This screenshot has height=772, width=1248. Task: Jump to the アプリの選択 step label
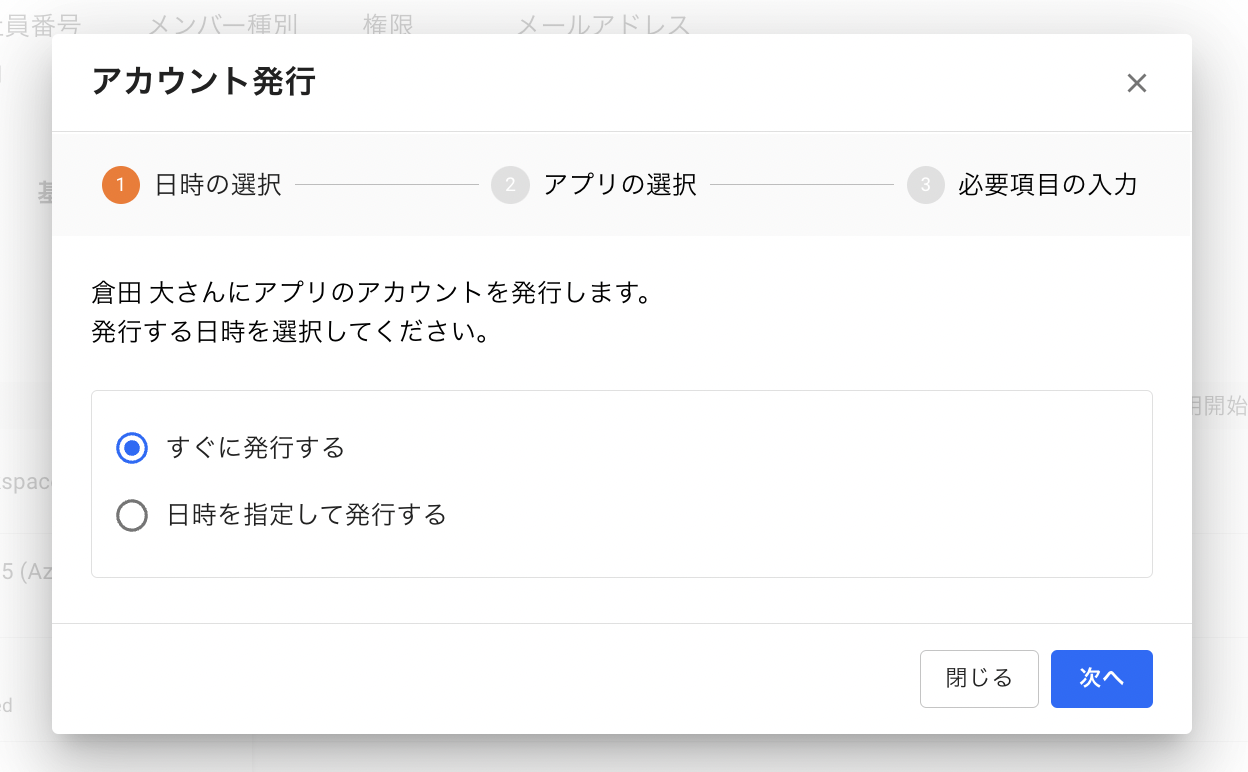(x=620, y=185)
